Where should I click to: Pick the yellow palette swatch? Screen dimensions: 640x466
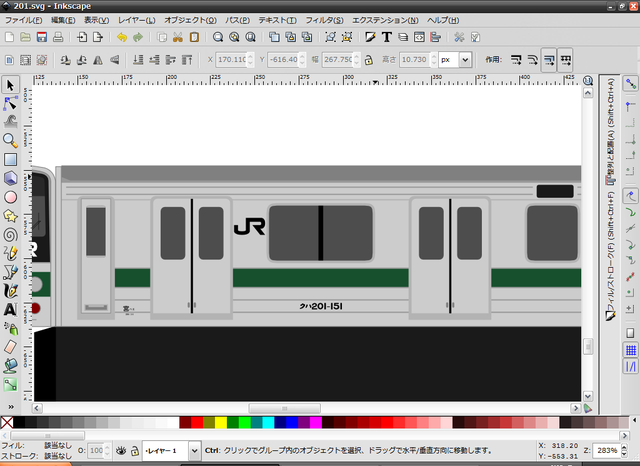[221, 422]
